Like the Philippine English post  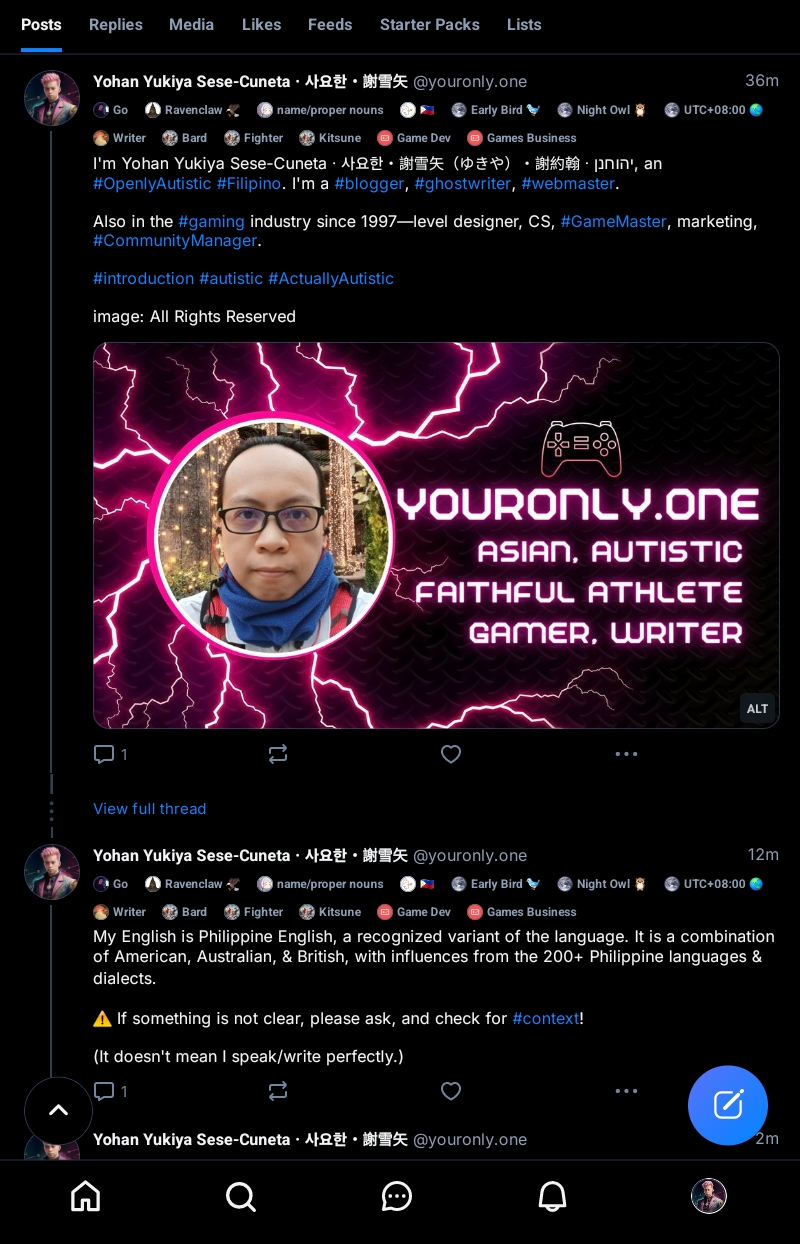[x=451, y=1091]
